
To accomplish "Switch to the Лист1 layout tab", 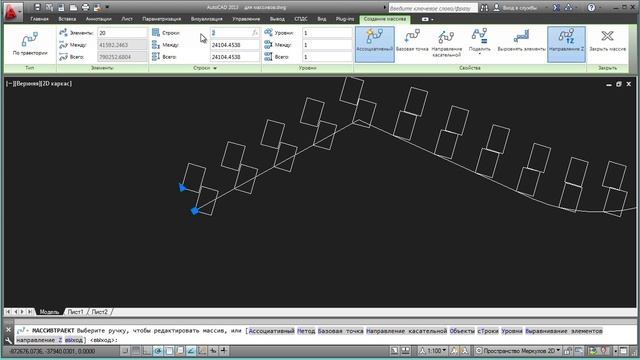I will (76, 312).
